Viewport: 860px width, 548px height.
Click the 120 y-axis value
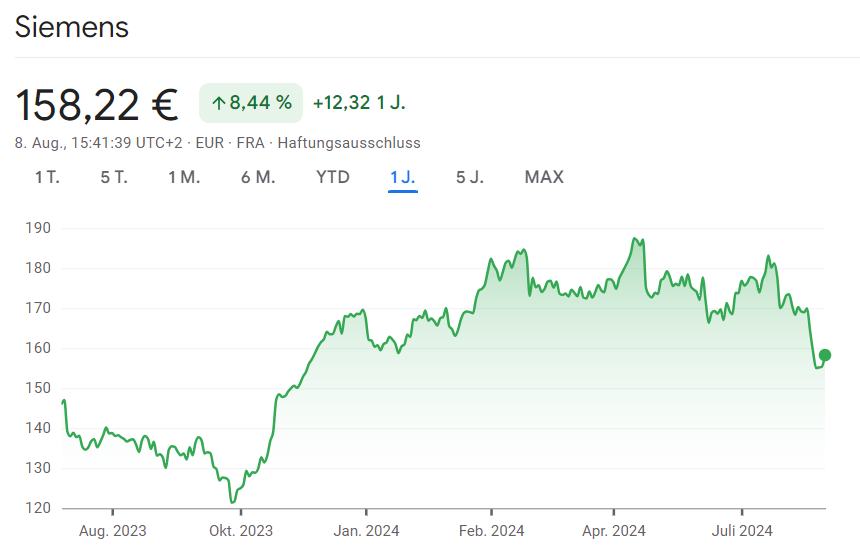(38, 509)
